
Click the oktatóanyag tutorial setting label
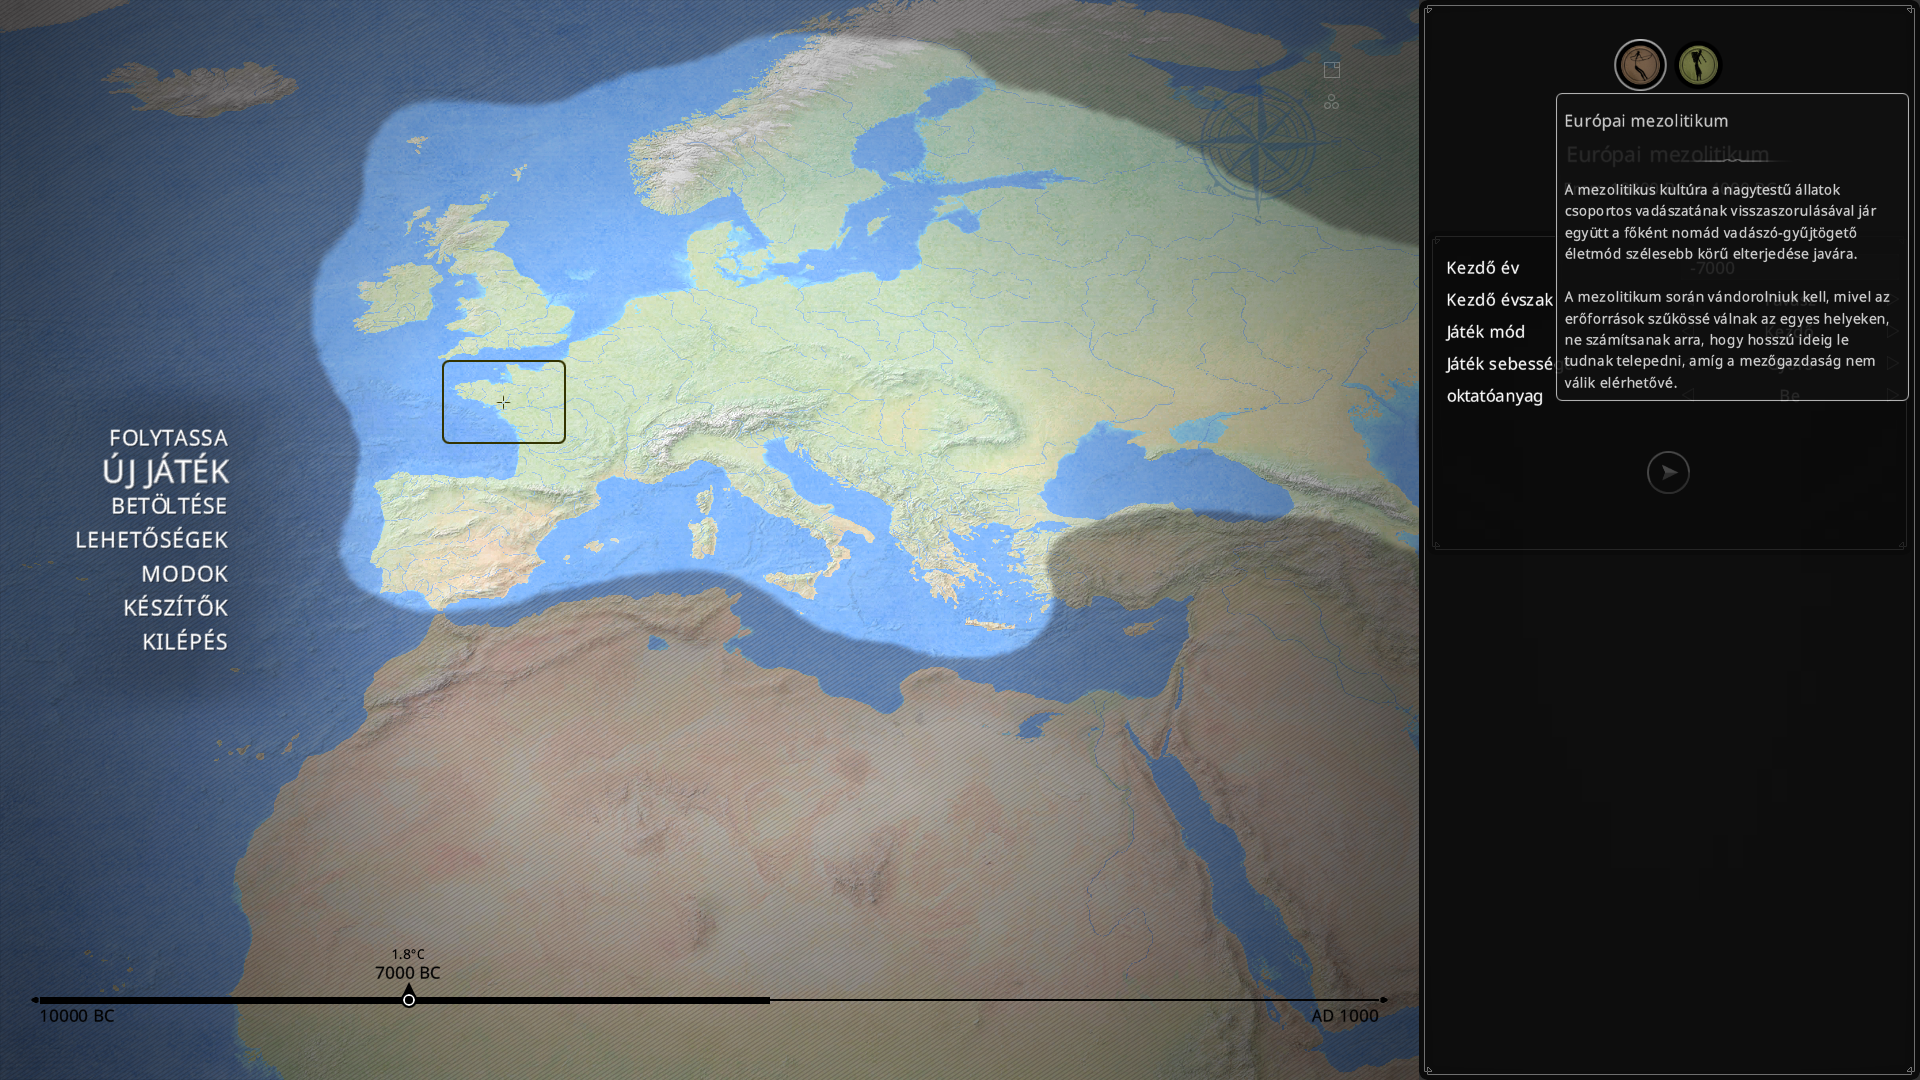point(1494,396)
